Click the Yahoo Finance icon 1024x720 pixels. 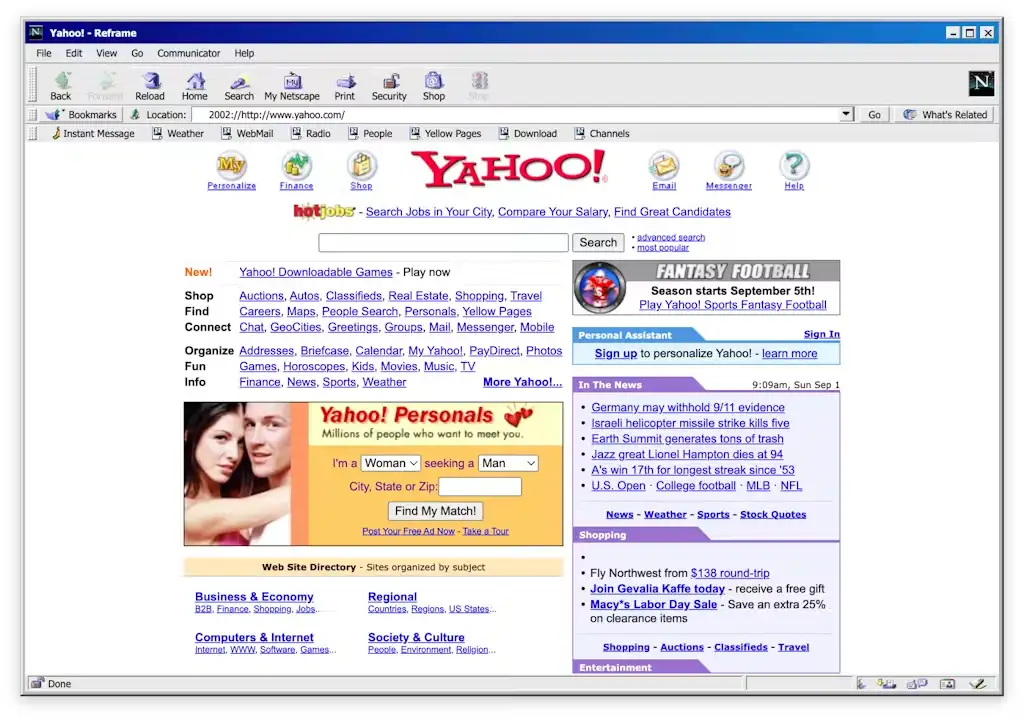[296, 165]
